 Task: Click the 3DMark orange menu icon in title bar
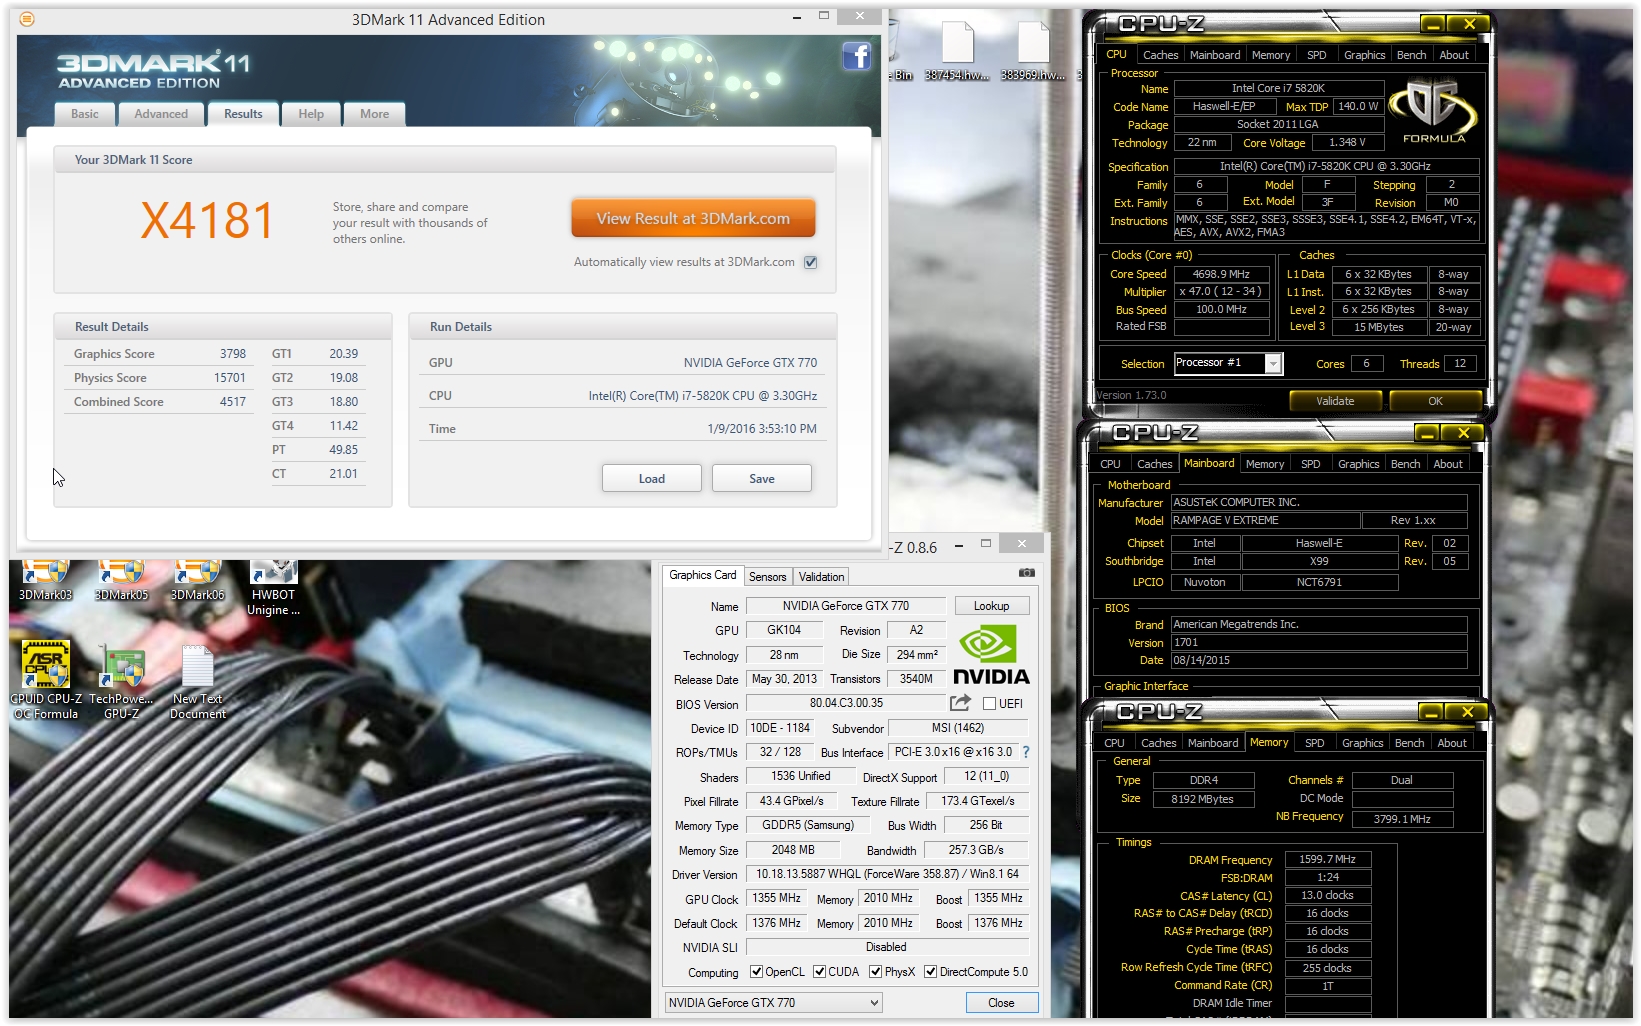point(27,19)
